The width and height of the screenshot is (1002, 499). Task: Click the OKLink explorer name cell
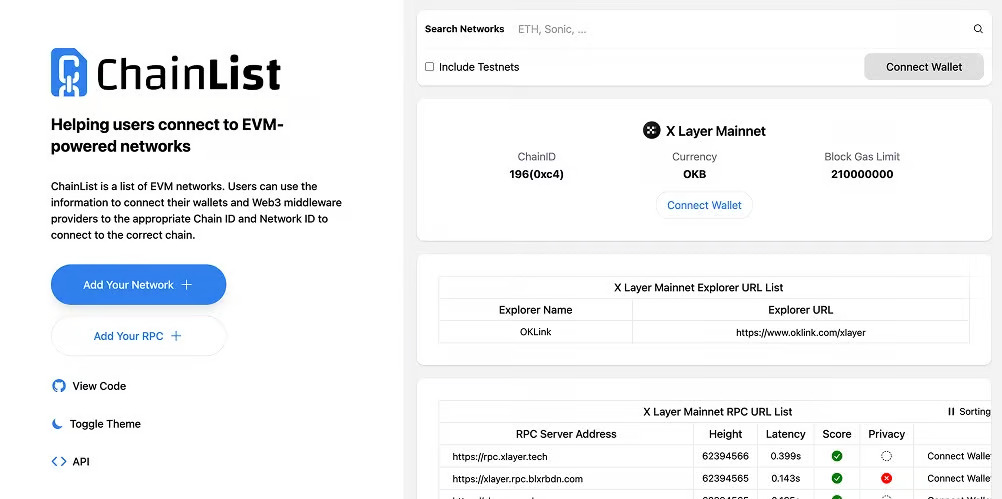(536, 332)
